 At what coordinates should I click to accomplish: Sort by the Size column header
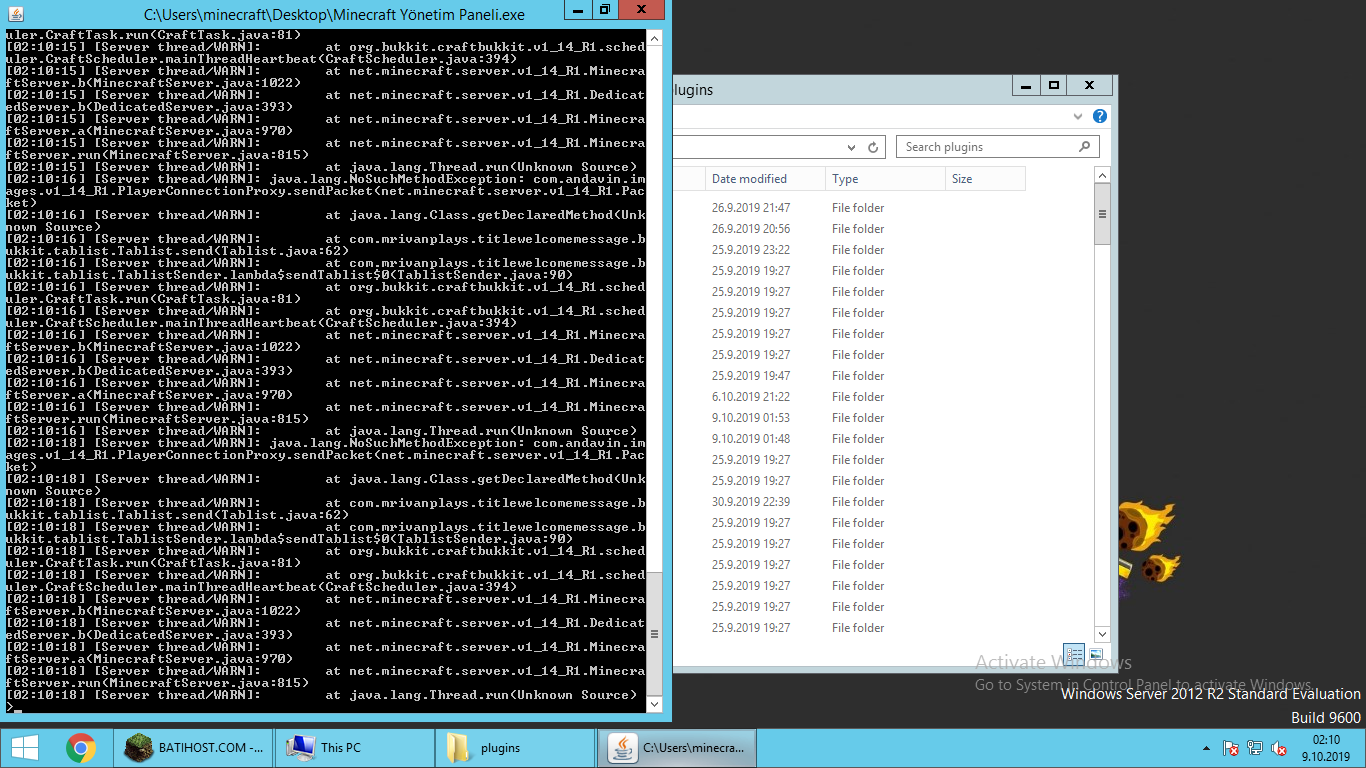click(985, 179)
